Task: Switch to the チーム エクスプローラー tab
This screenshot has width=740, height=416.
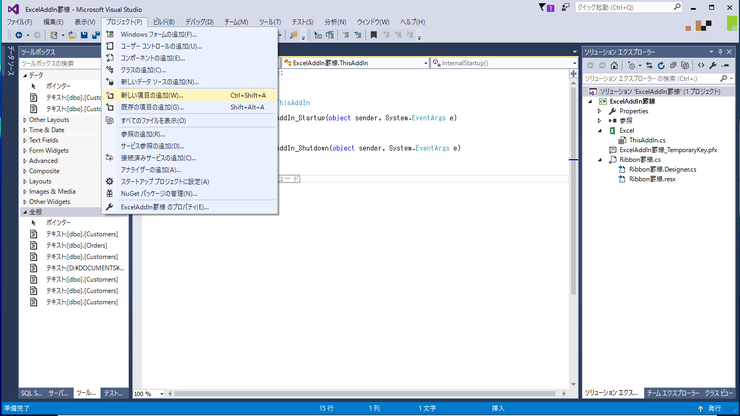Action: (x=673, y=393)
